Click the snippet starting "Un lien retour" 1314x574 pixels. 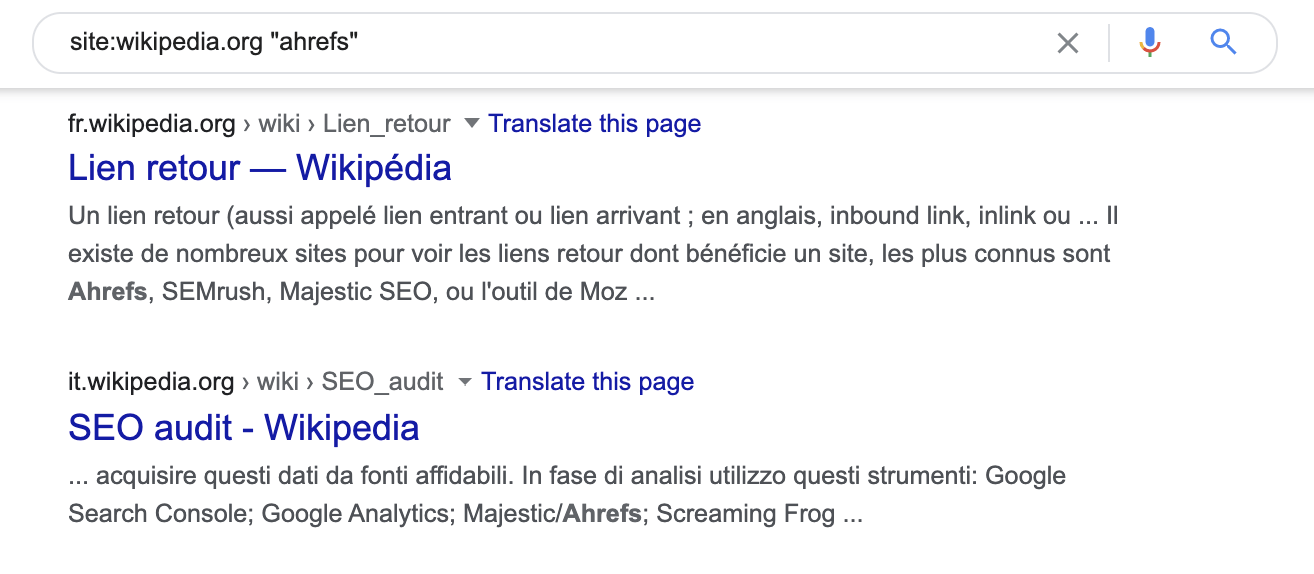tap(590, 216)
